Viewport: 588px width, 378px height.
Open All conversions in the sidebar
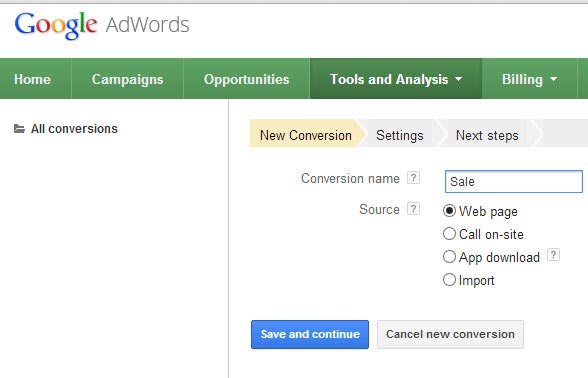click(x=74, y=129)
